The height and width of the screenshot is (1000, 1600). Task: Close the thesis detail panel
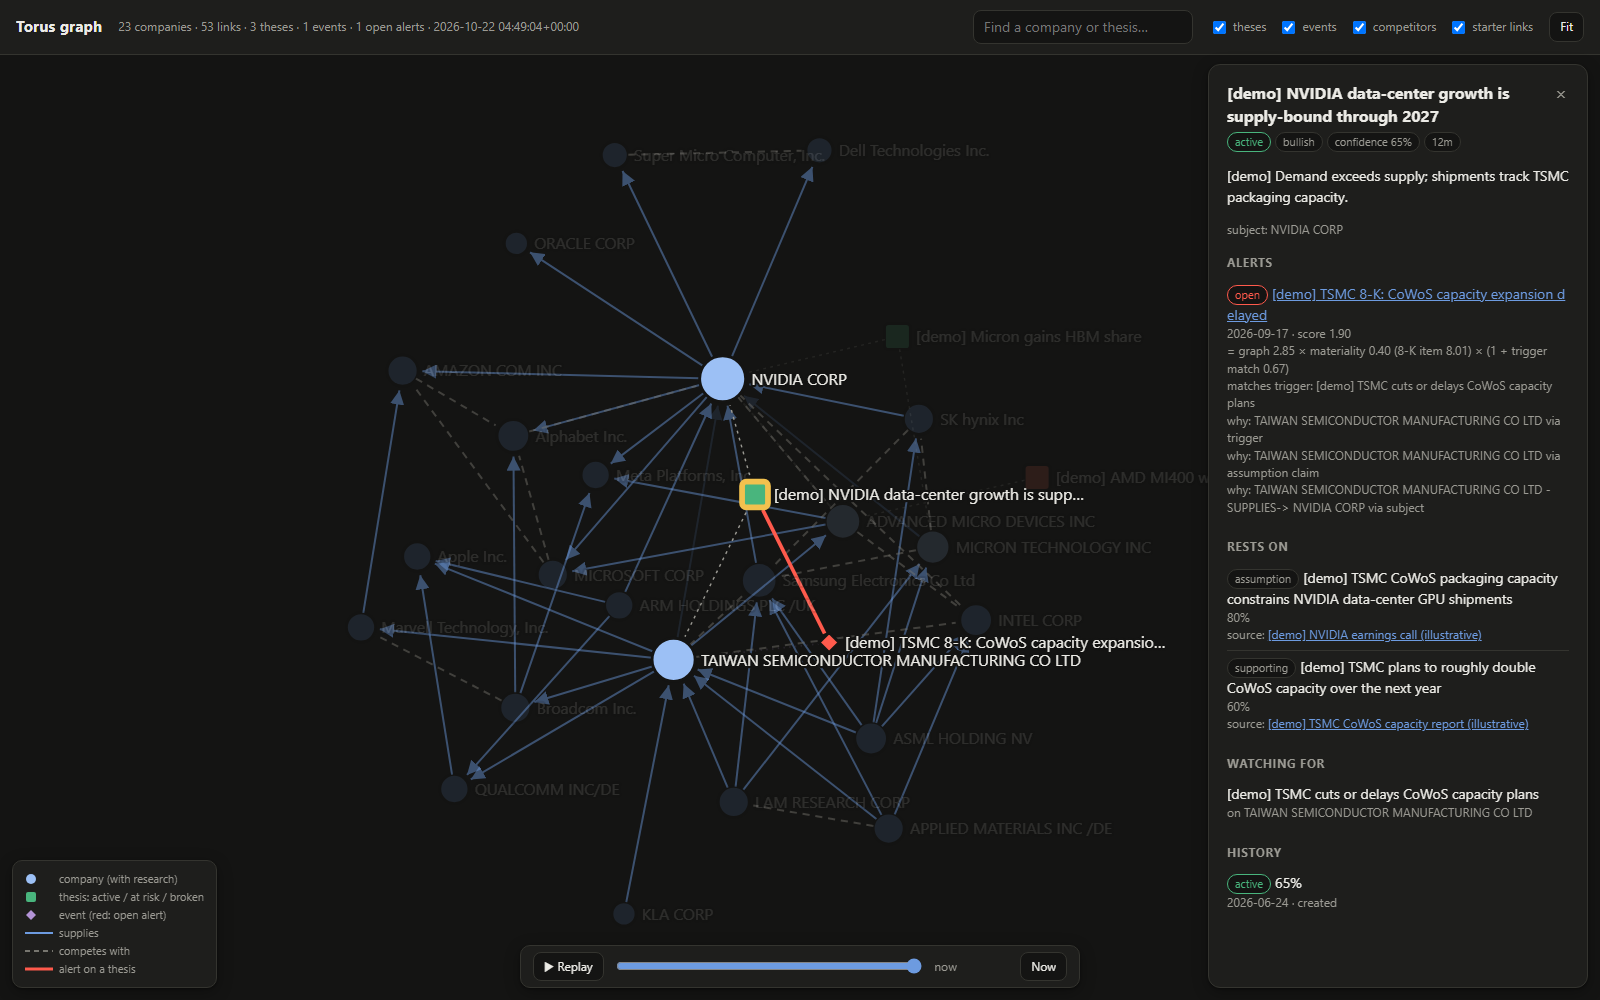pos(1561,94)
